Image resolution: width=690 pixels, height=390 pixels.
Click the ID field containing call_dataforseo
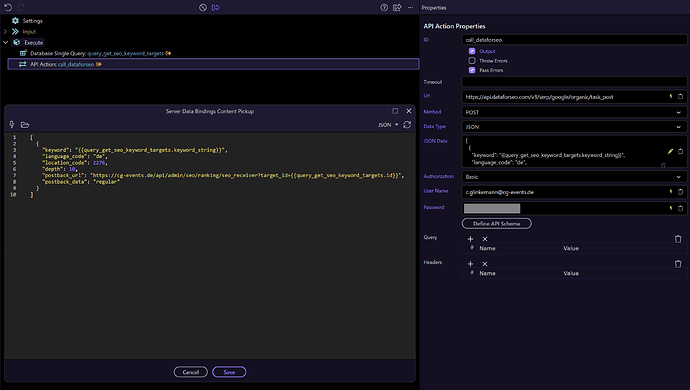[x=574, y=40]
